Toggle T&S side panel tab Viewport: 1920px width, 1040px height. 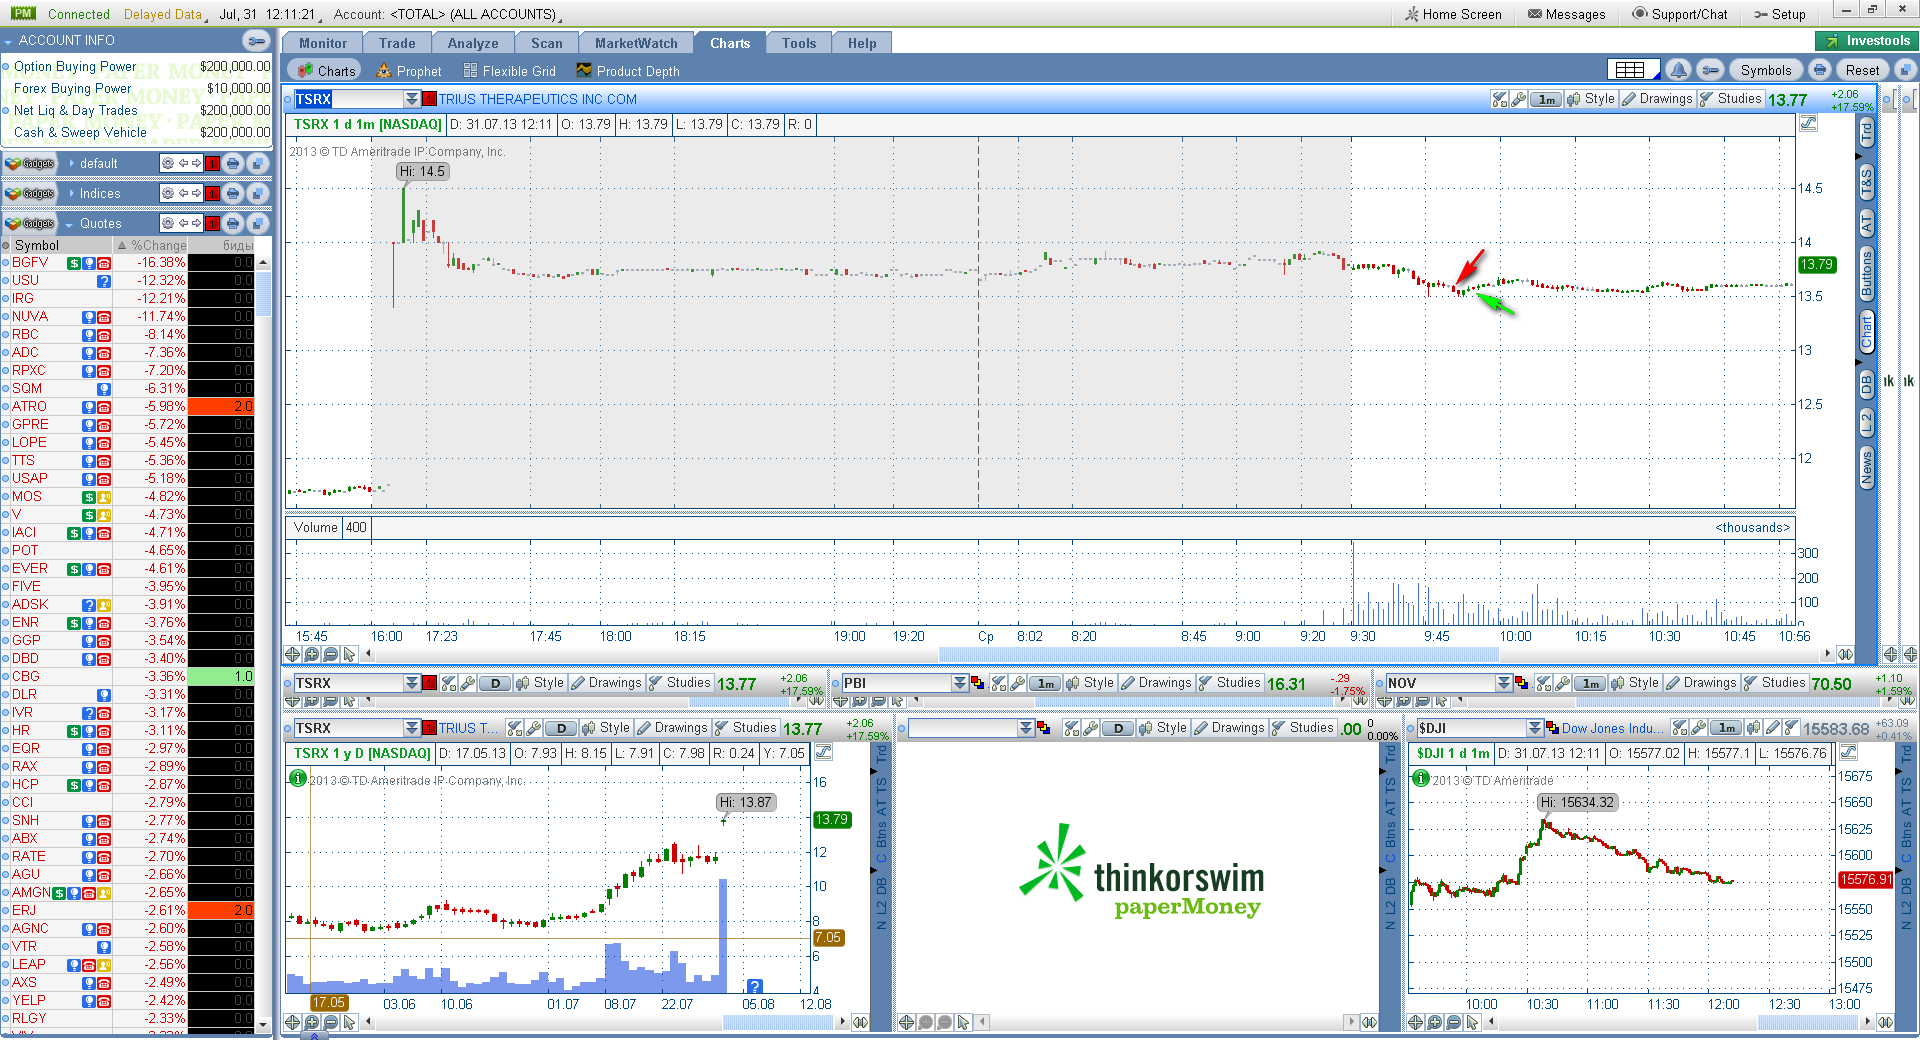tap(1866, 182)
